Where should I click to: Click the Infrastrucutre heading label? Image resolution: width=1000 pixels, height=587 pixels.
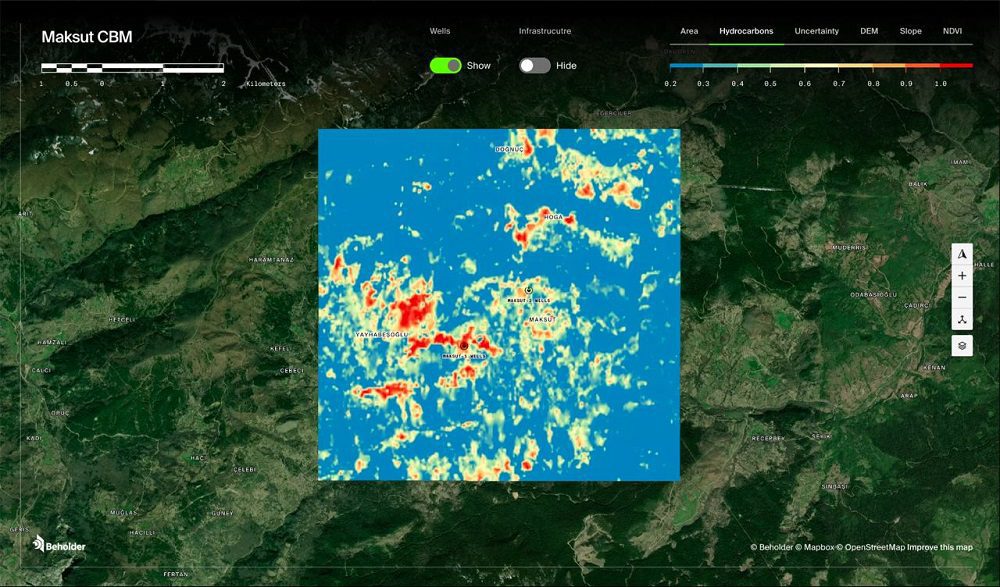(545, 31)
